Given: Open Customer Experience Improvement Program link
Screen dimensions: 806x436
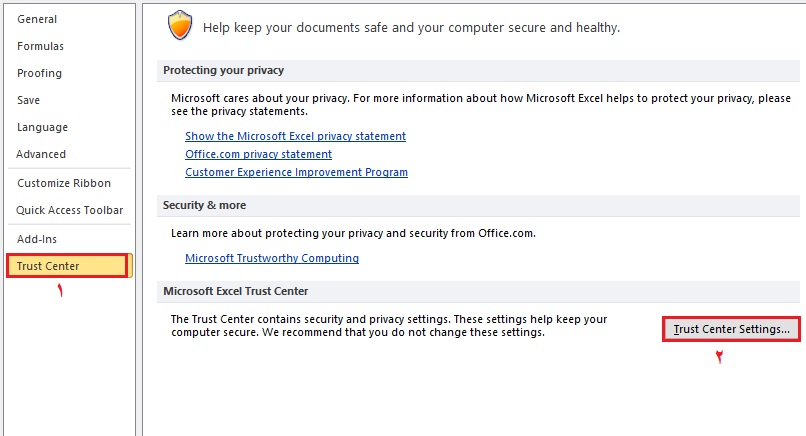Looking at the screenshot, I should 296,172.
